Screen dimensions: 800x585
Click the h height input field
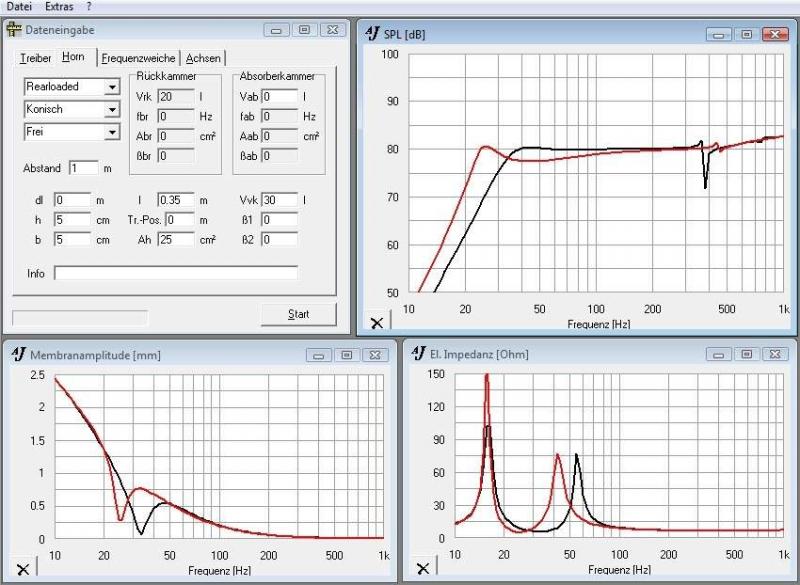(72, 220)
